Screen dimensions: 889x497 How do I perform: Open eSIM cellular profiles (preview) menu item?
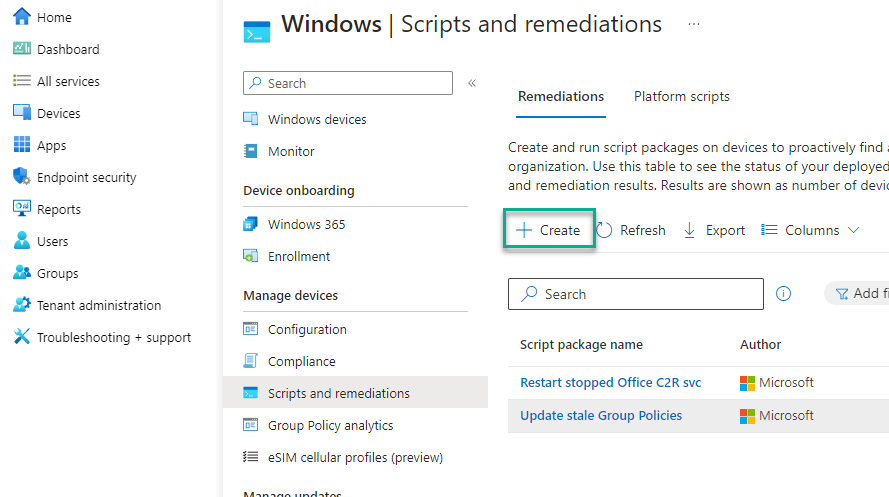click(x=355, y=457)
